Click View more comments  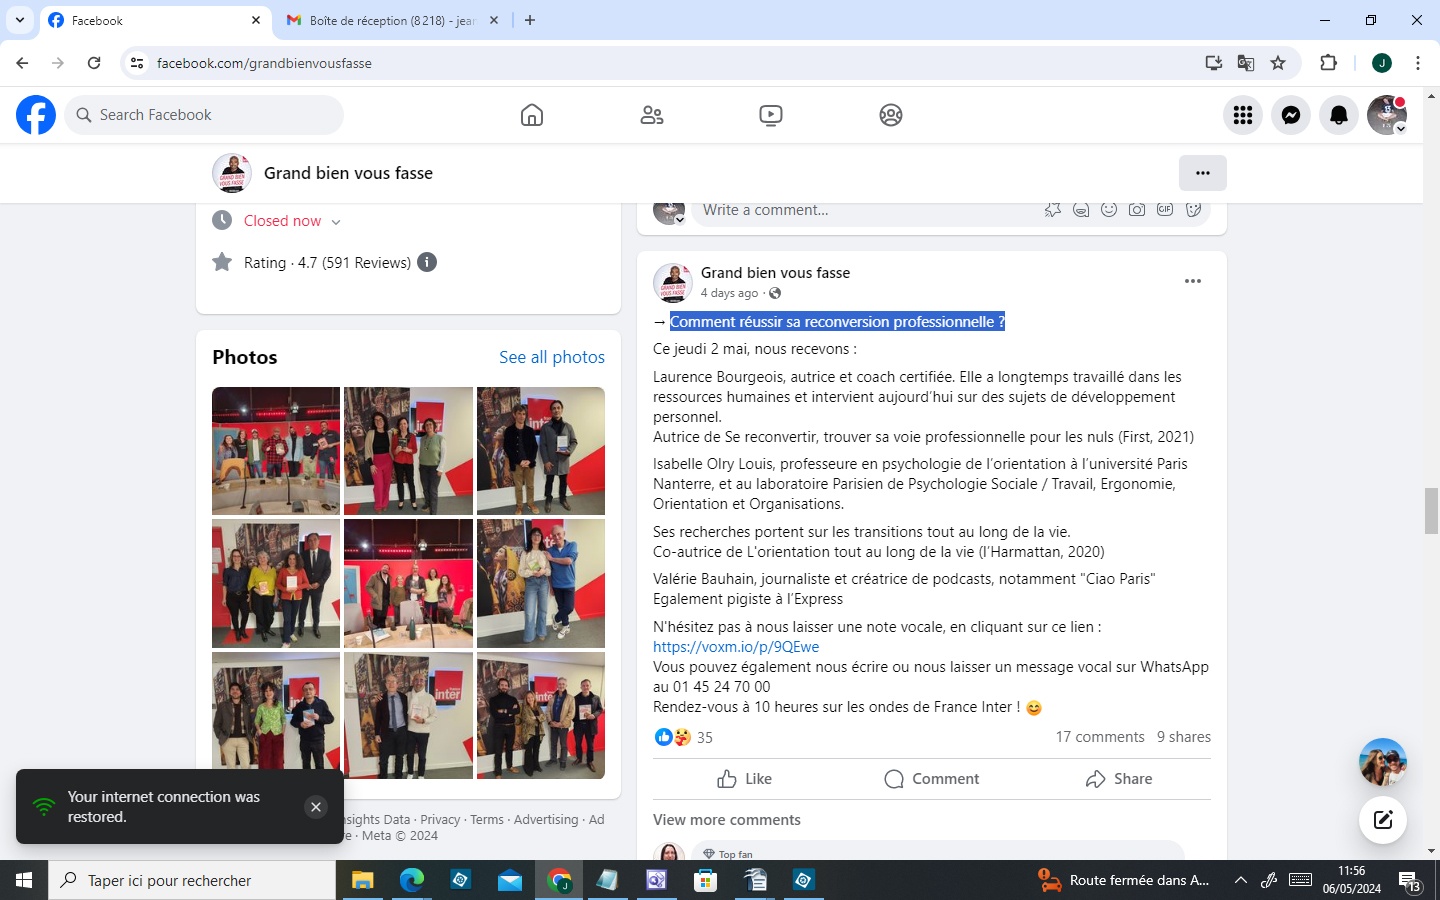(727, 820)
